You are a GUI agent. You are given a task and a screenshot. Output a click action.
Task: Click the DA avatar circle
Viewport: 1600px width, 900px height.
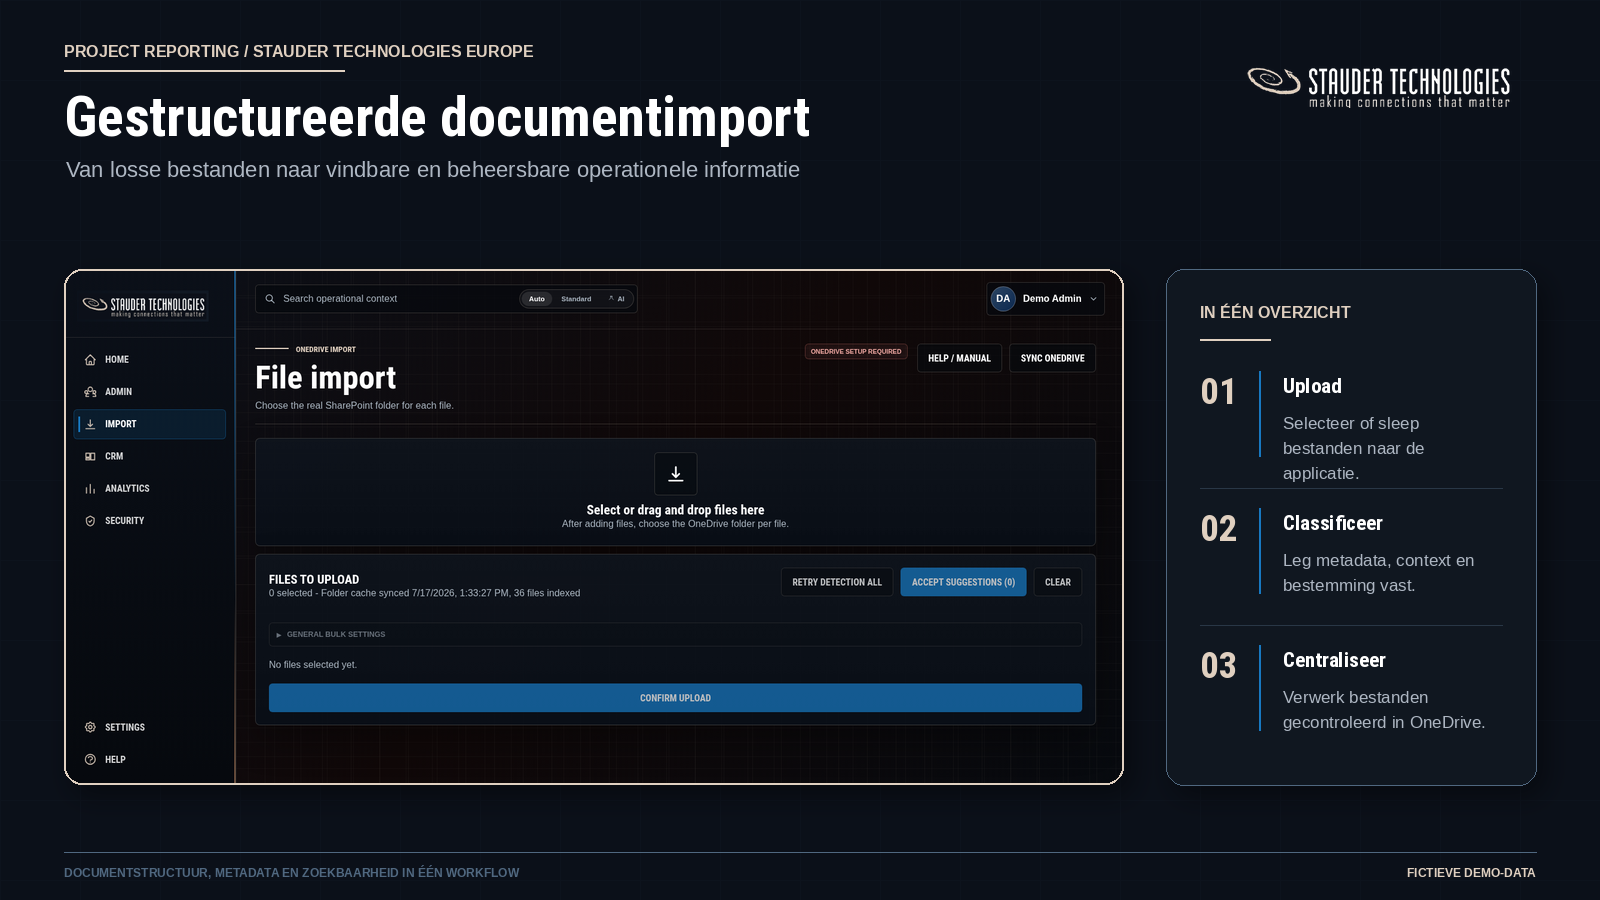[x=1003, y=299]
